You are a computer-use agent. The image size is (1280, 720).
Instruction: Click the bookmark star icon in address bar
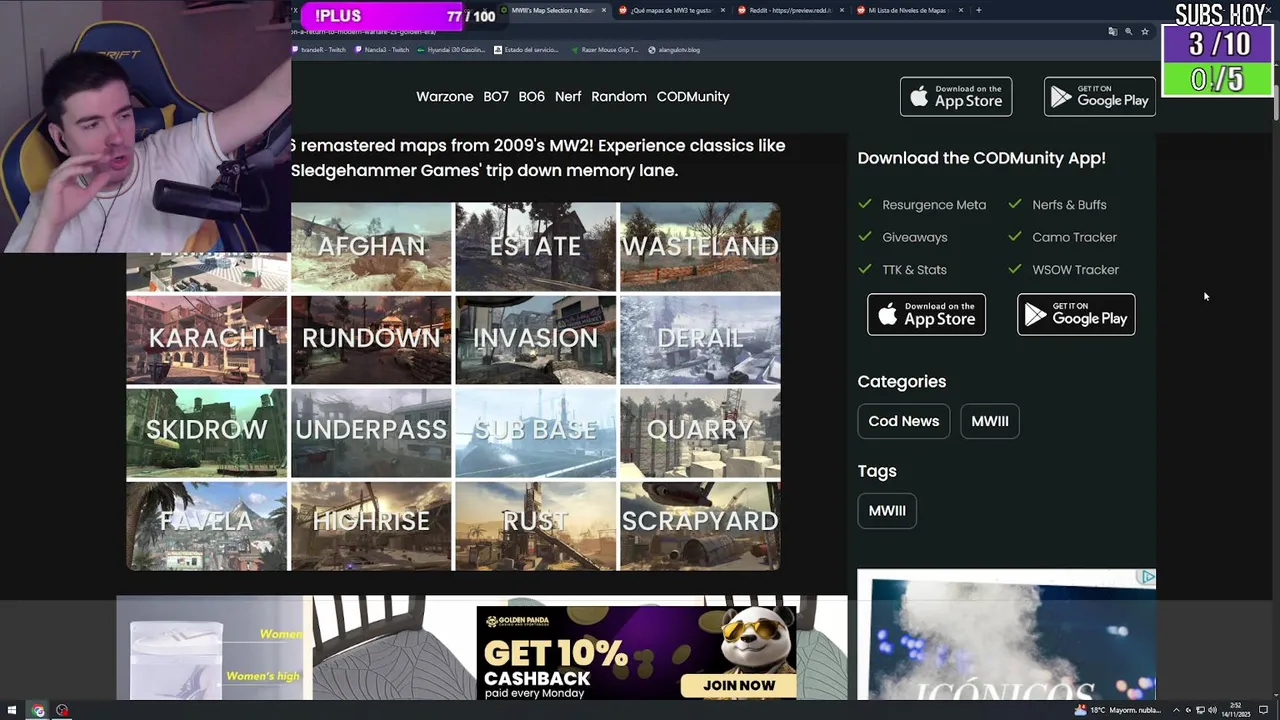(1145, 32)
